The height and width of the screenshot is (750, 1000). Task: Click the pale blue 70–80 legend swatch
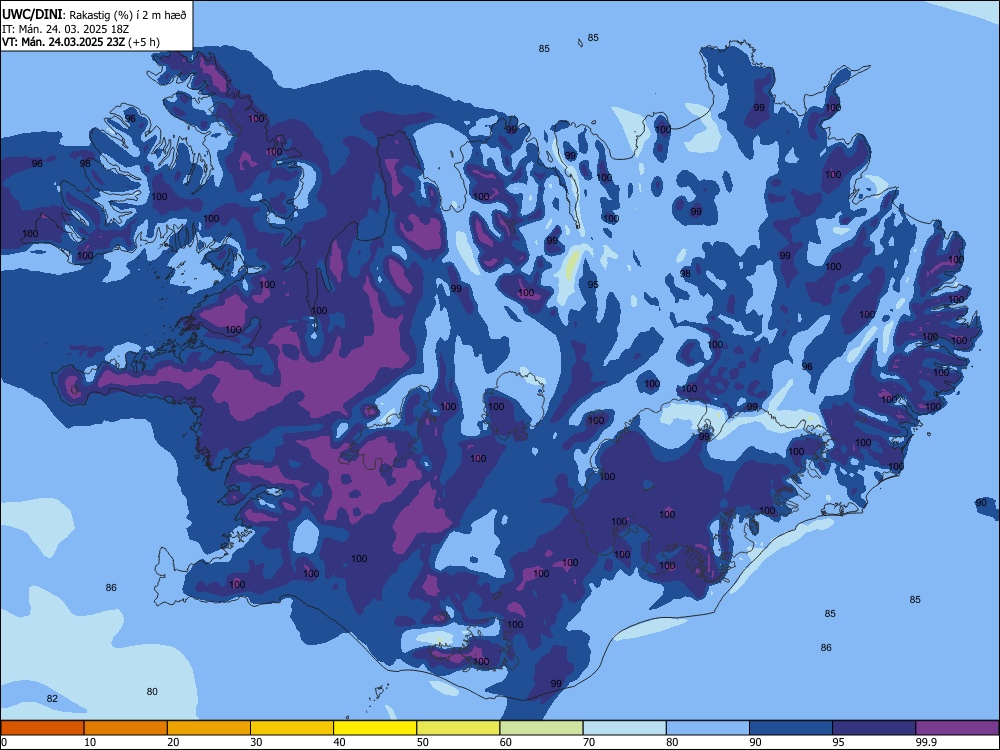pos(625,728)
